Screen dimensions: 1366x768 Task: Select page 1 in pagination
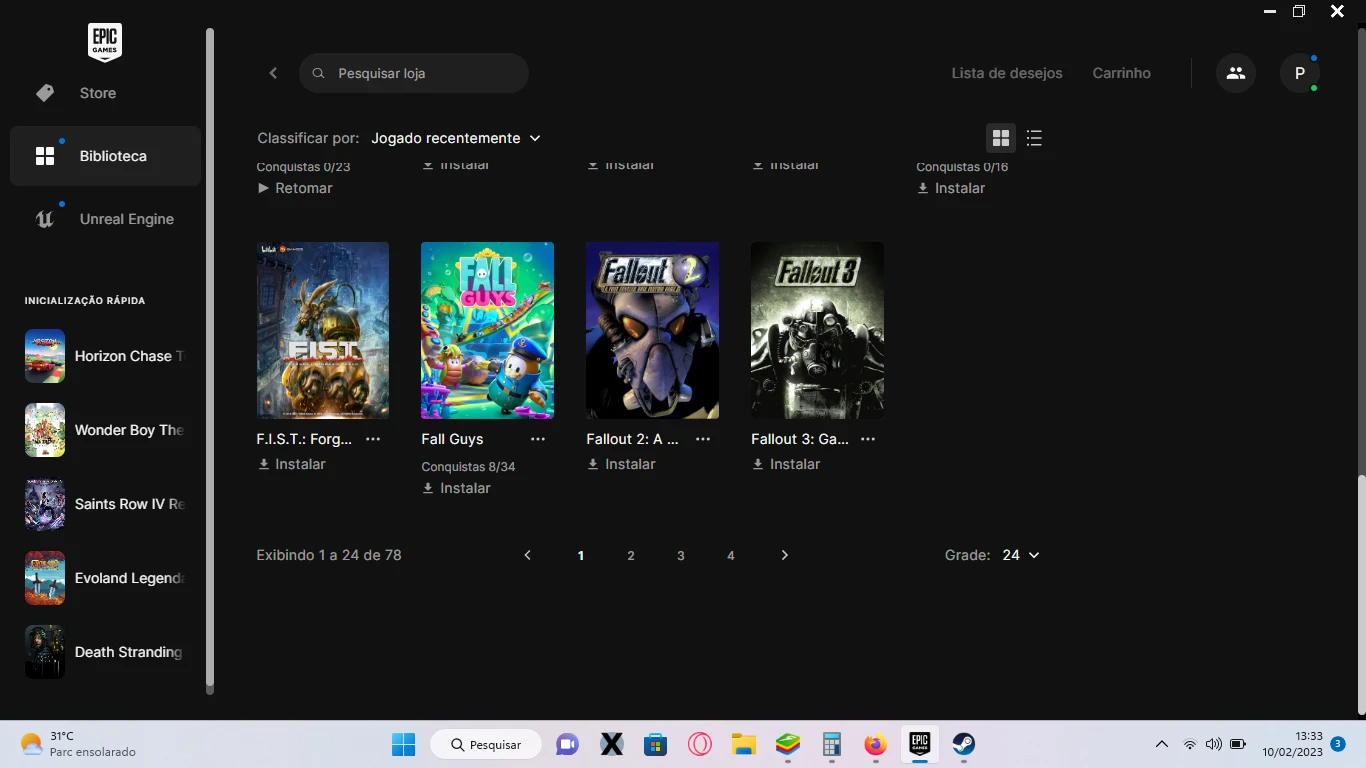pos(581,555)
